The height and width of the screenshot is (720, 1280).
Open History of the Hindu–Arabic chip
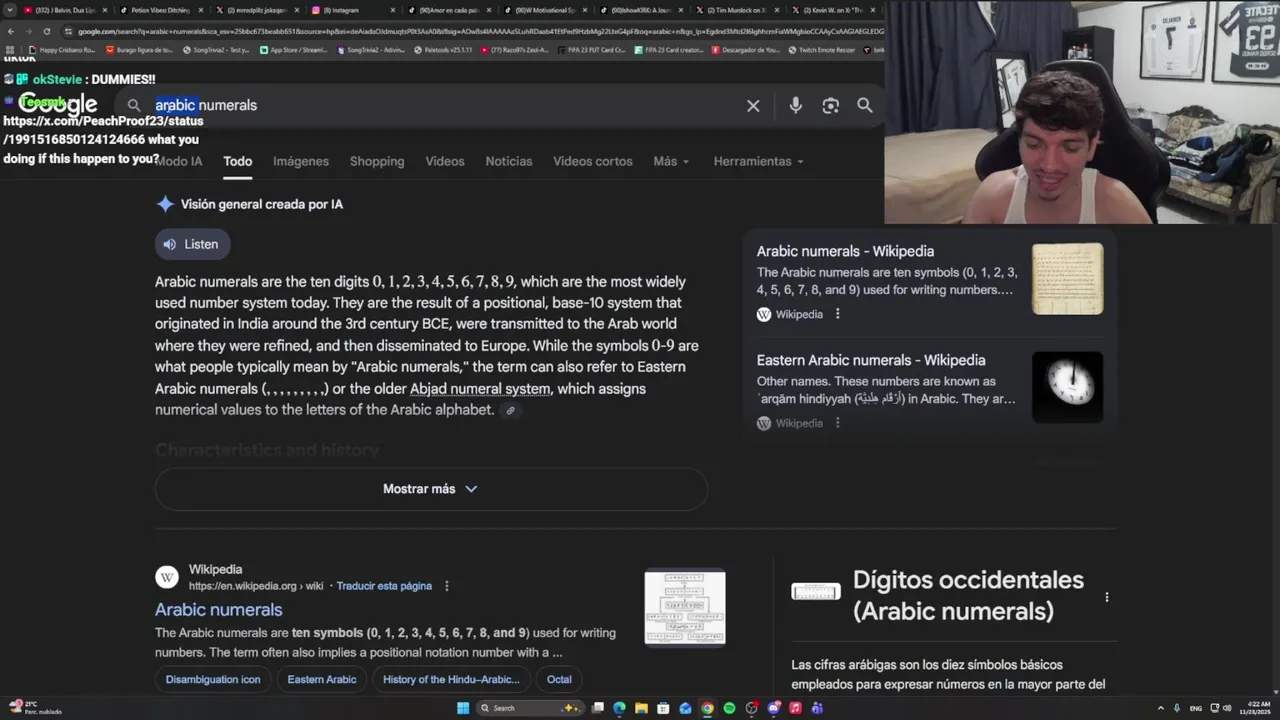pos(451,679)
